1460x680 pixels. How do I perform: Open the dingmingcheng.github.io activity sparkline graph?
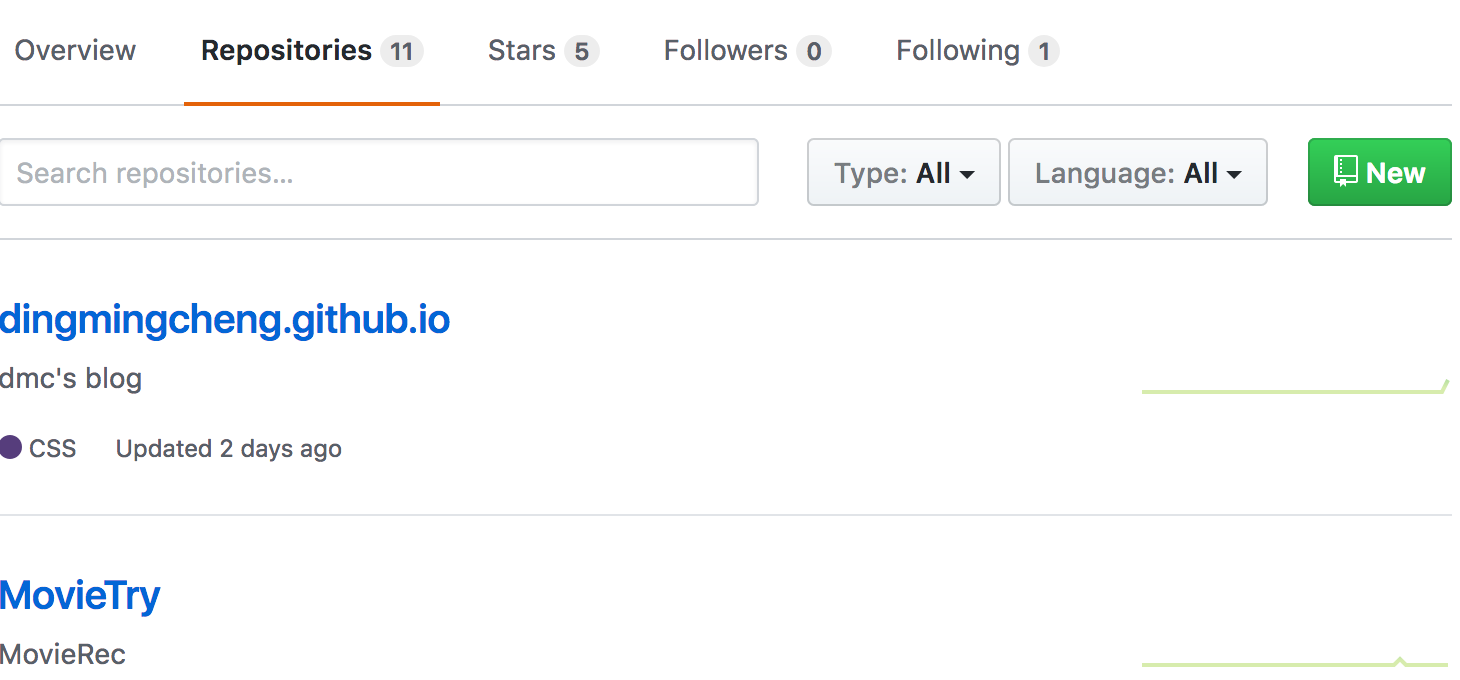(x=1295, y=386)
